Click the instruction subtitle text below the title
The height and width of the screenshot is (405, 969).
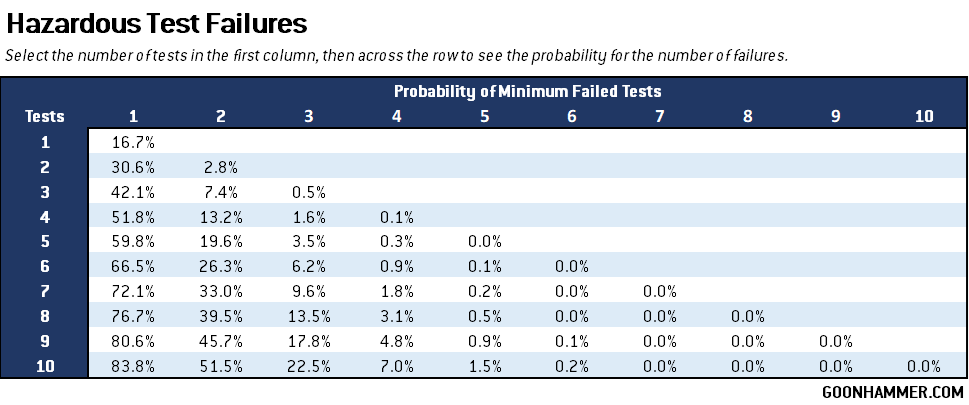coord(397,55)
